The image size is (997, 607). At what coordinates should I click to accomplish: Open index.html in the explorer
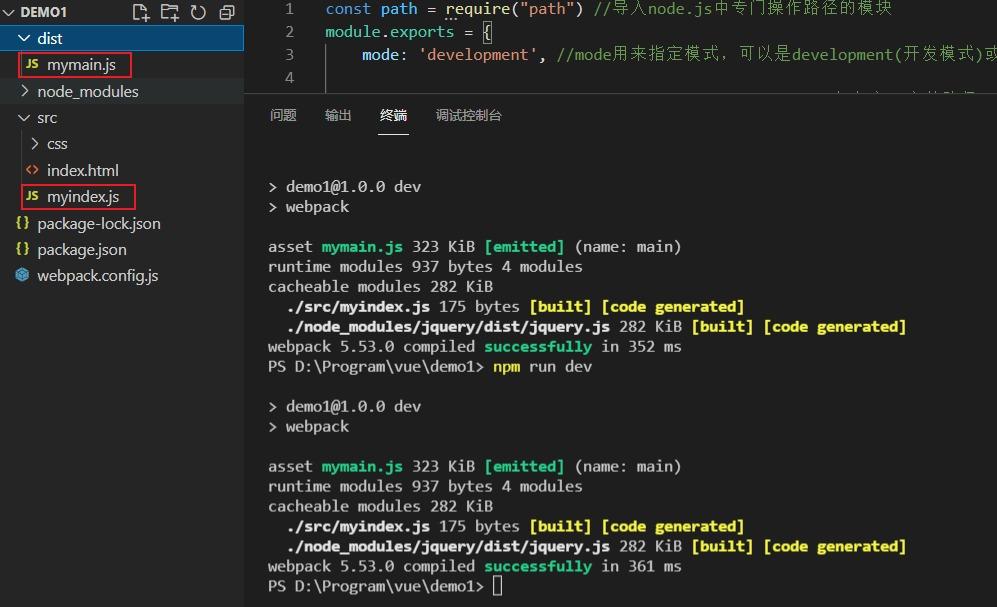coord(83,170)
